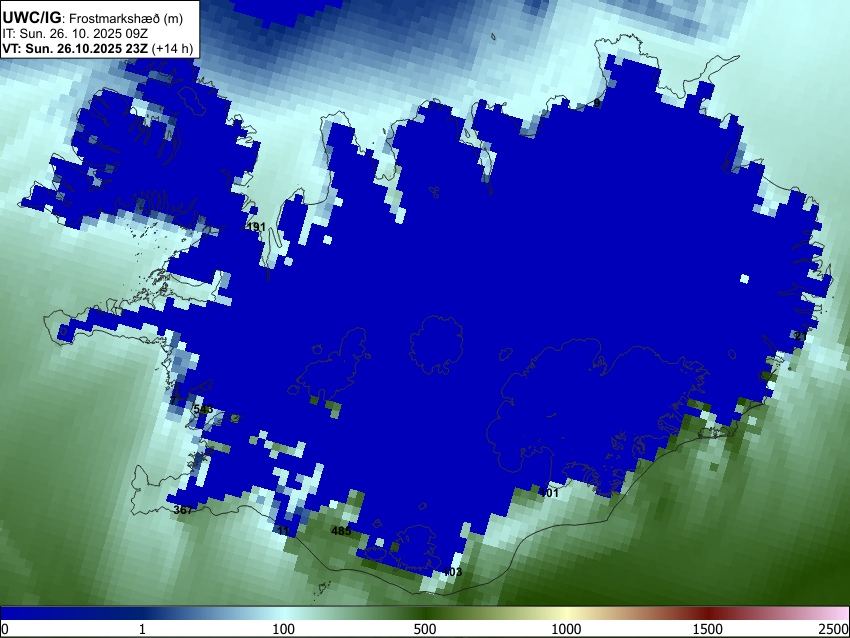Click the color scale label 100

(284, 629)
